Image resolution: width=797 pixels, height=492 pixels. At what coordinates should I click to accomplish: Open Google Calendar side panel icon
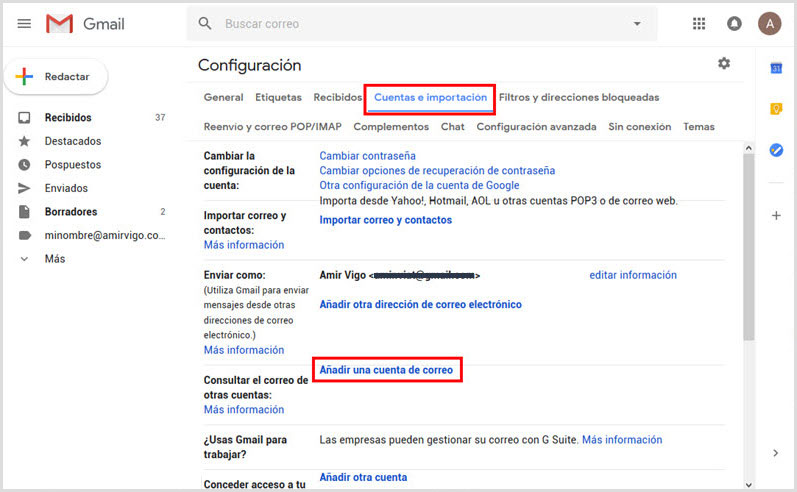pyautogui.click(x=776, y=68)
